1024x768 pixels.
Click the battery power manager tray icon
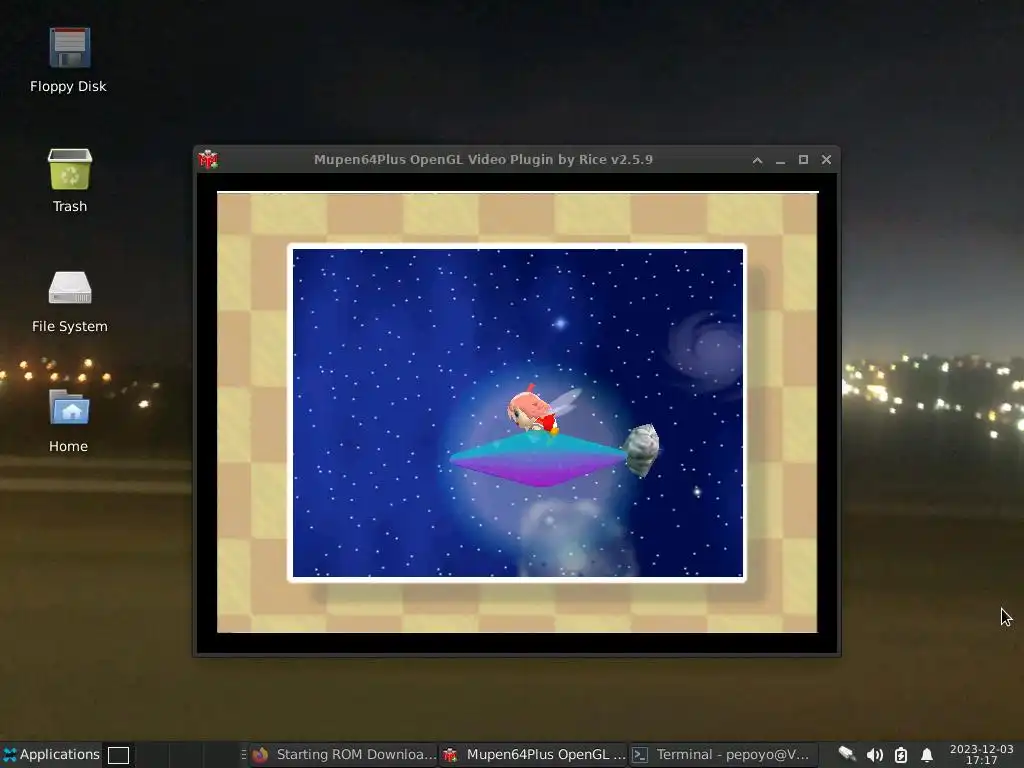pos(901,755)
